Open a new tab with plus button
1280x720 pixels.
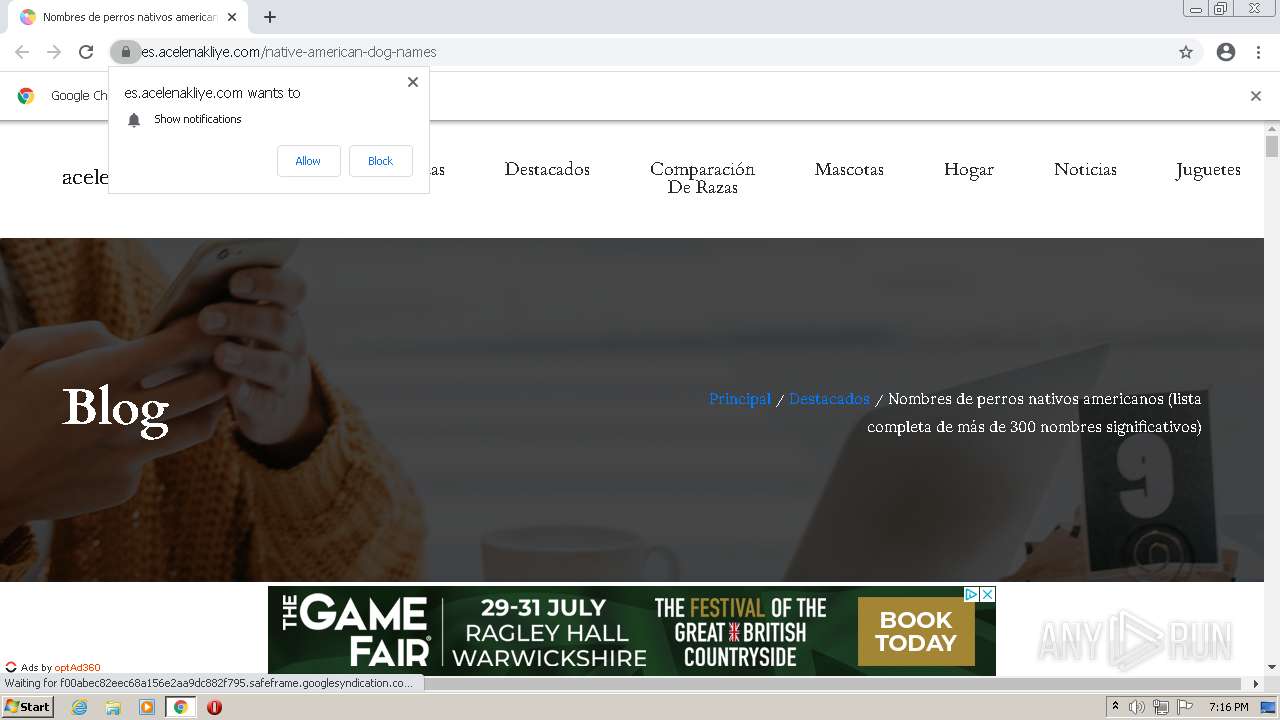coord(270,17)
